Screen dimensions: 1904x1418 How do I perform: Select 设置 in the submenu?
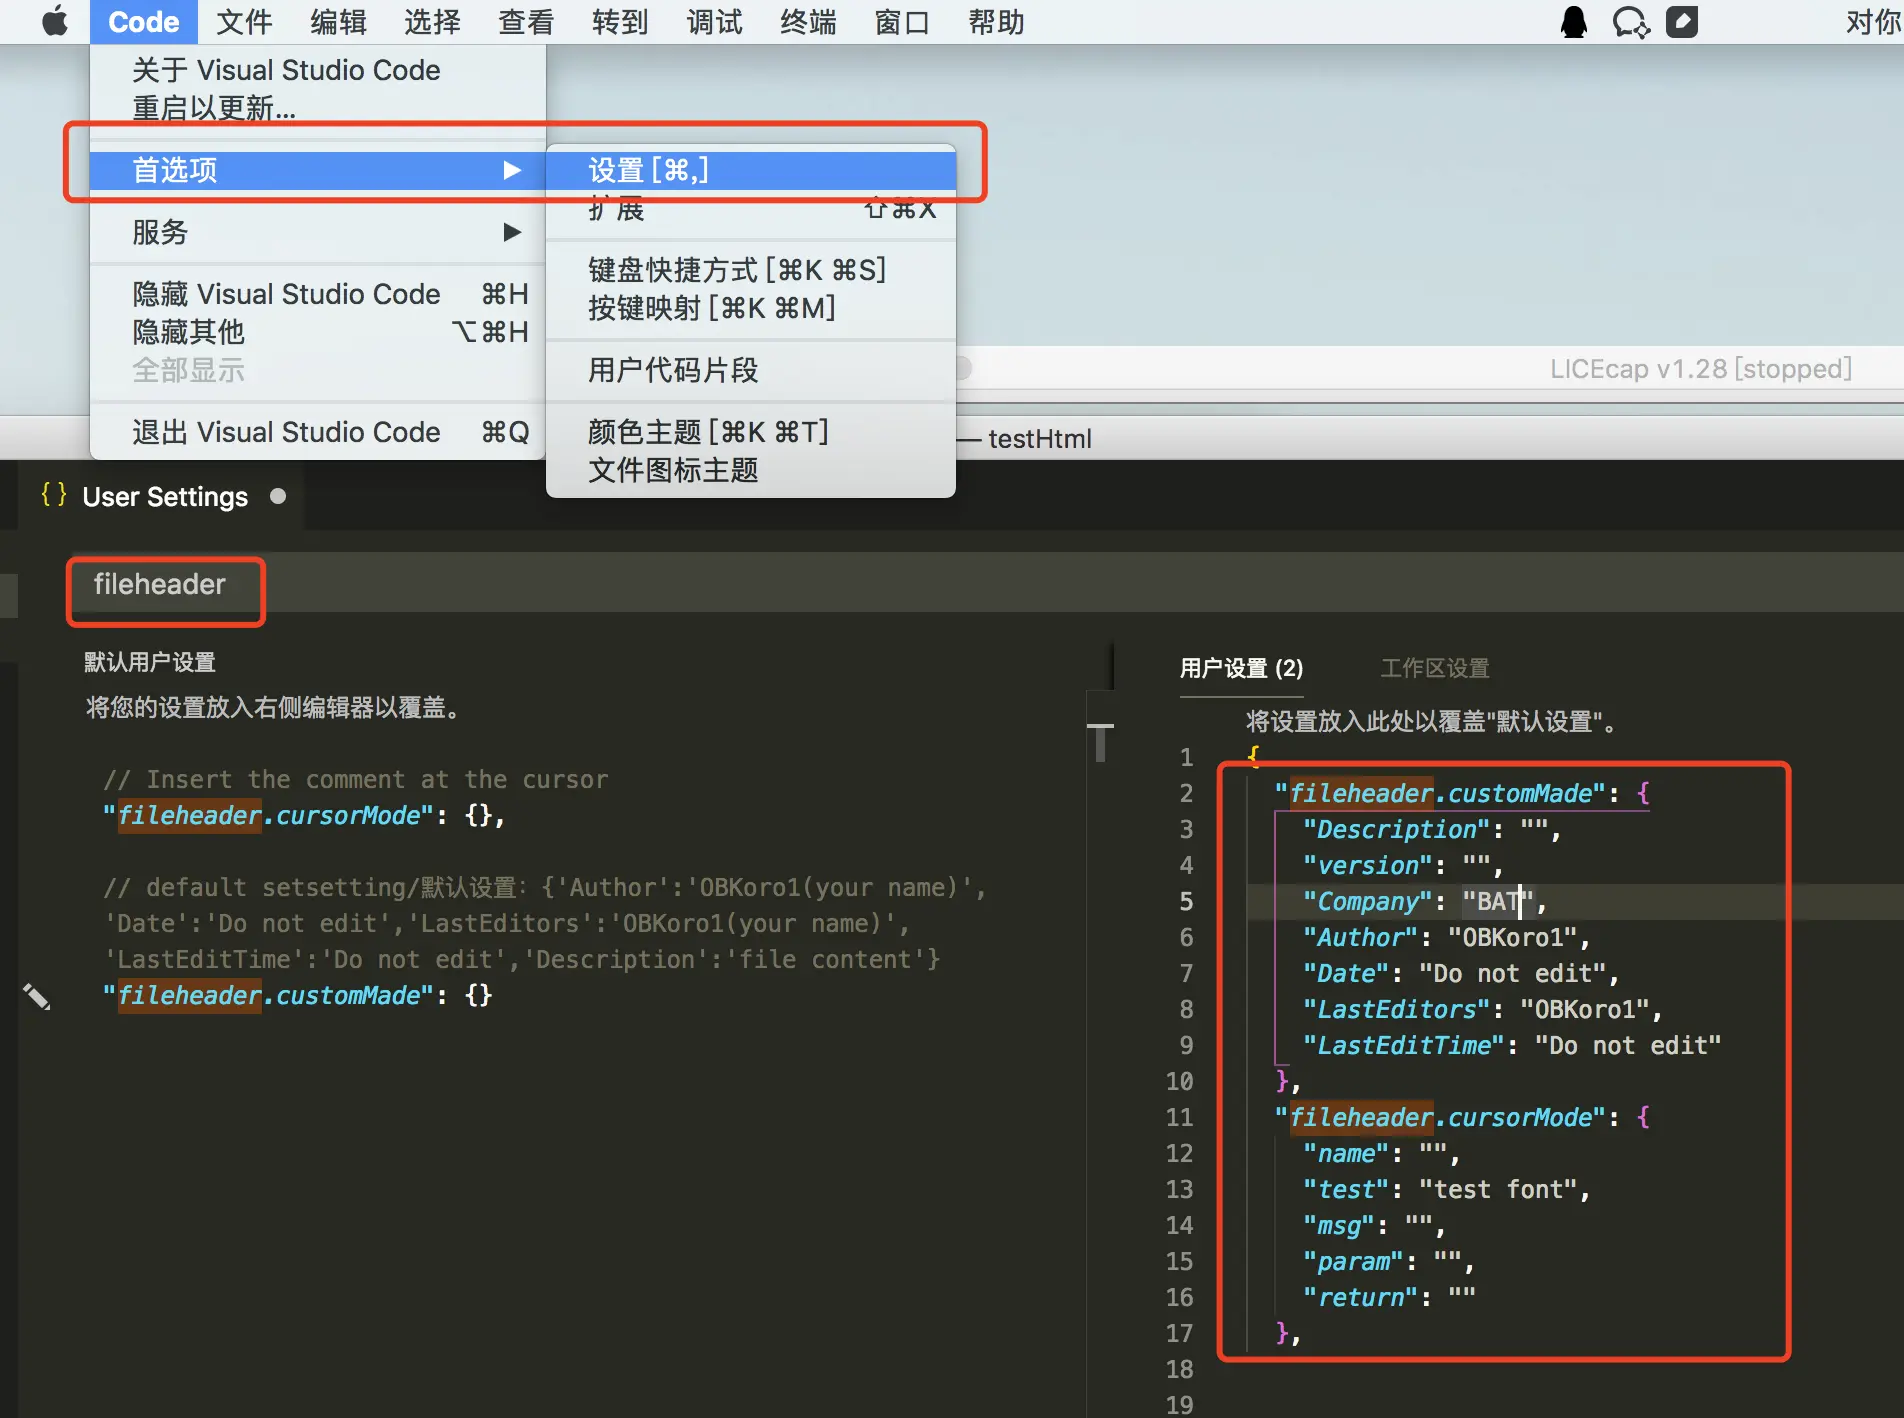pos(751,170)
